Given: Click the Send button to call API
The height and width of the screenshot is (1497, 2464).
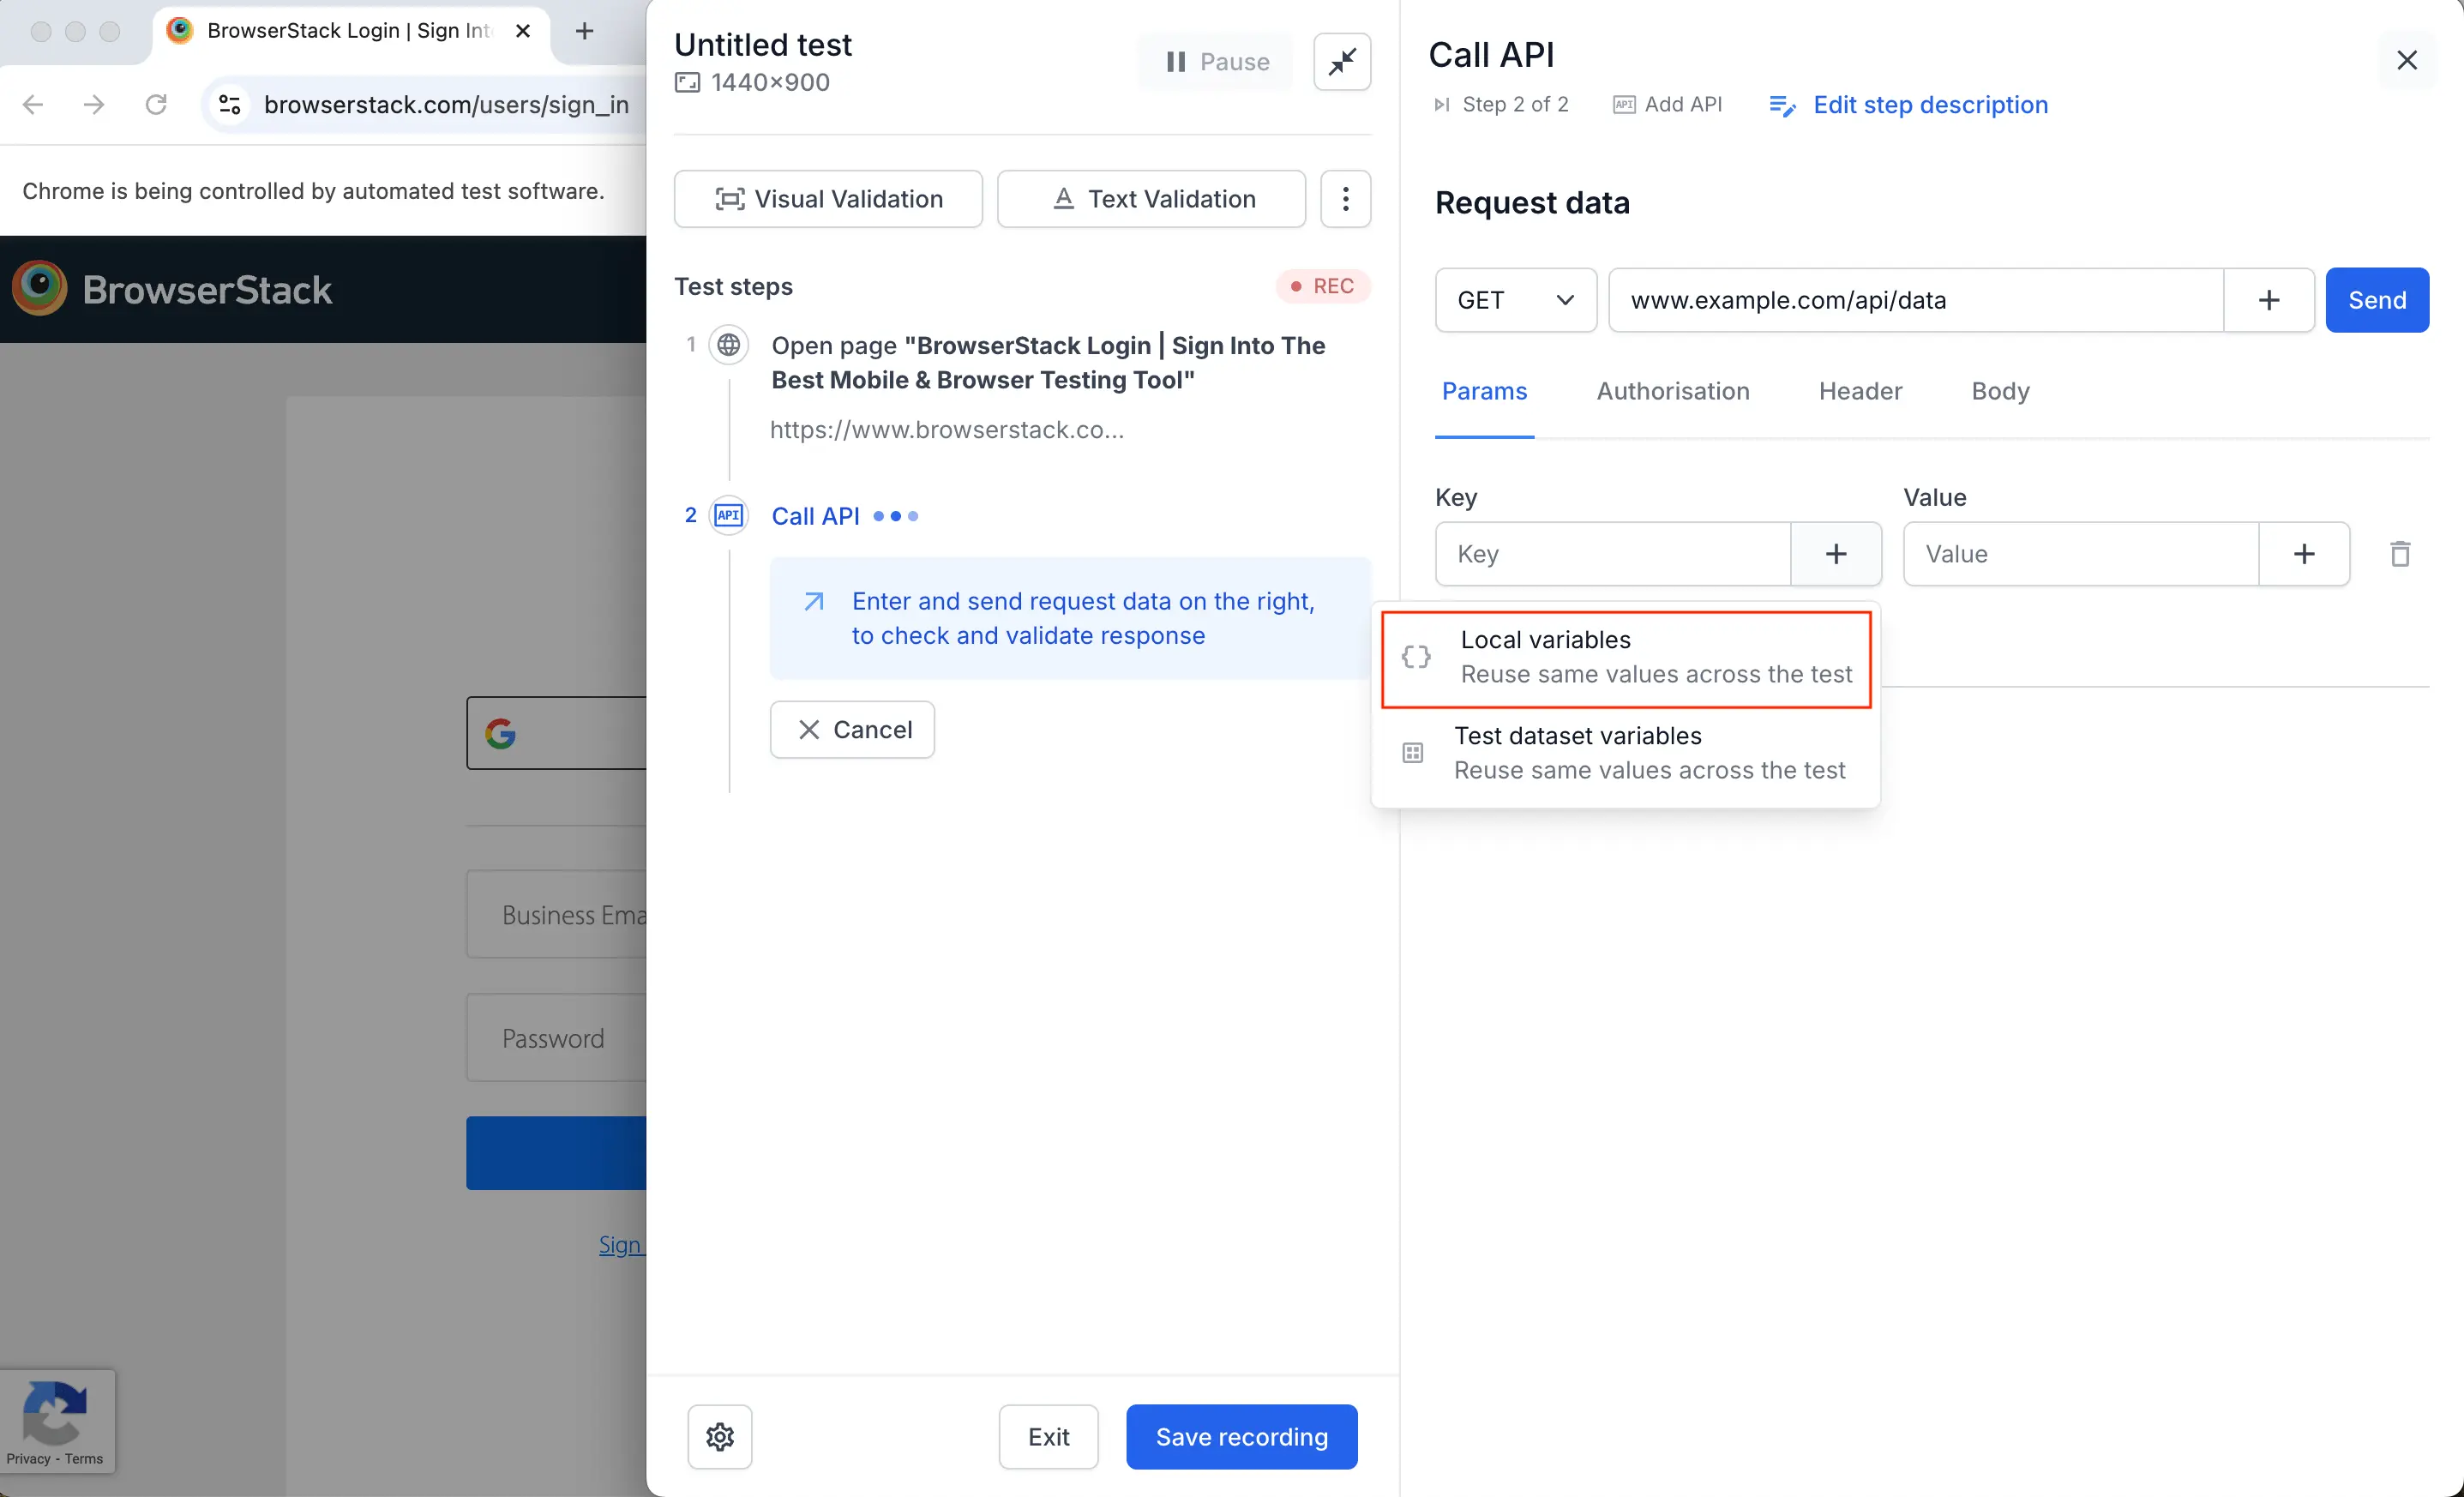Looking at the screenshot, I should 2377,299.
